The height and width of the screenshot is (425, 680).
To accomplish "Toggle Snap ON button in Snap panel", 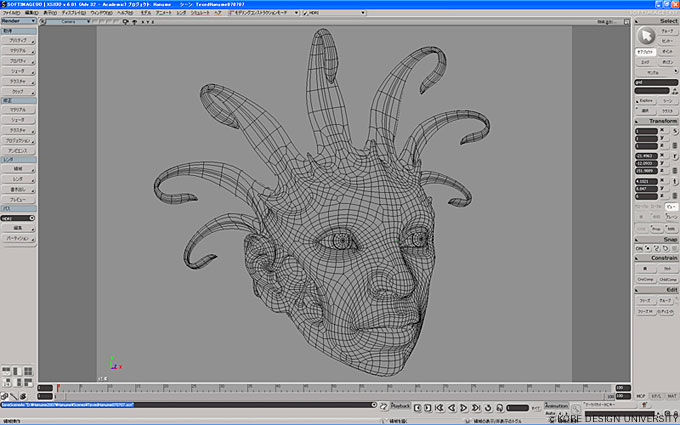I will [x=641, y=248].
